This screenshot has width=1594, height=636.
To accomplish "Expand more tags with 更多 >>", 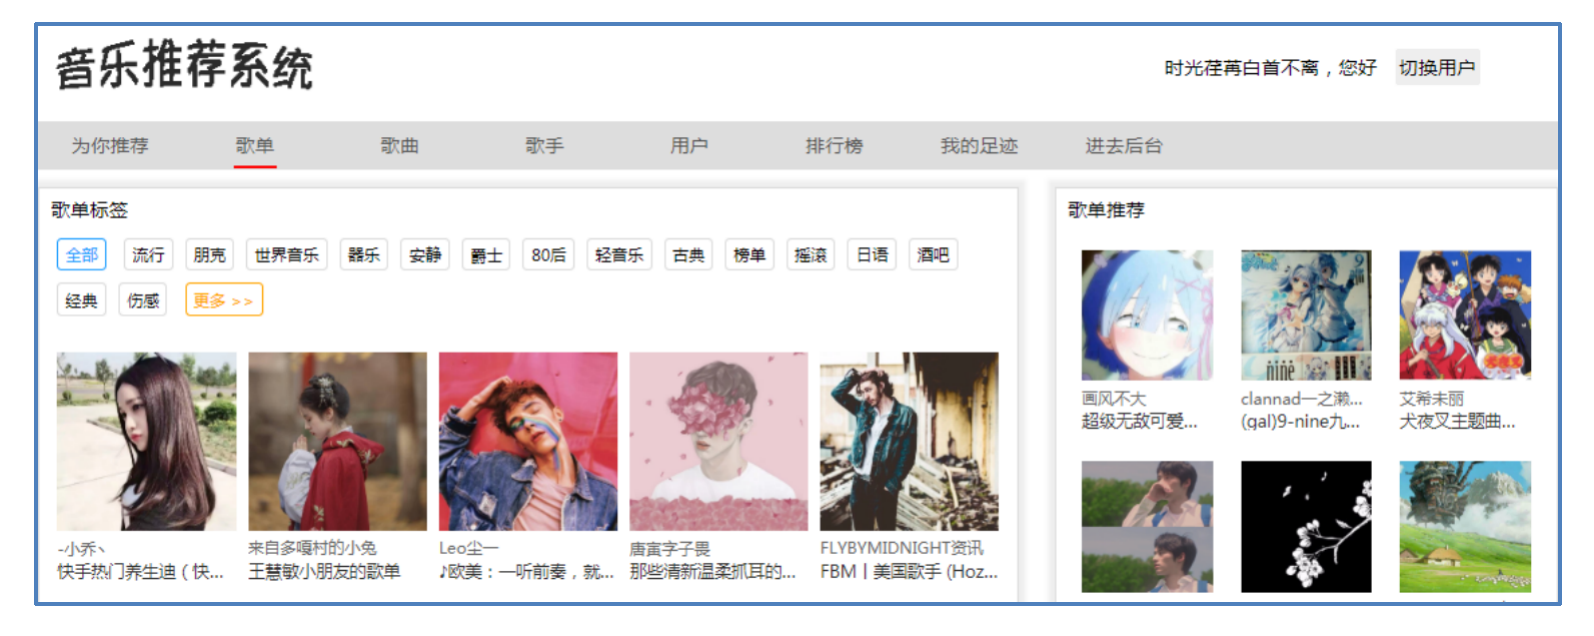I will click(x=224, y=300).
